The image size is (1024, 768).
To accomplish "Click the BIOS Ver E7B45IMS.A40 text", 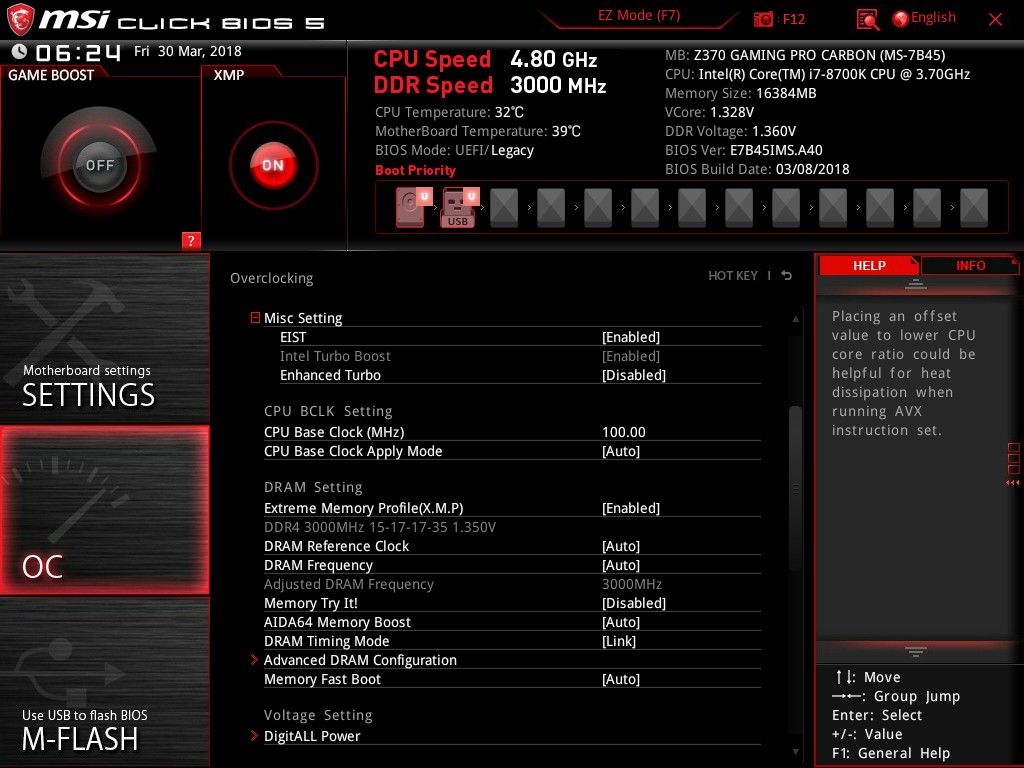I will (x=744, y=150).
